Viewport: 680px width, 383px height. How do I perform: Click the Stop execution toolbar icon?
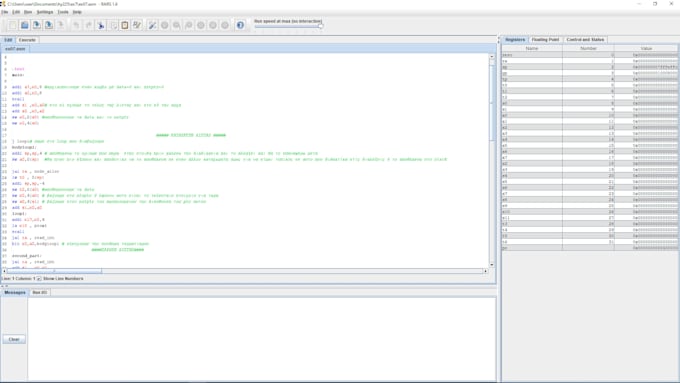(x=213, y=25)
